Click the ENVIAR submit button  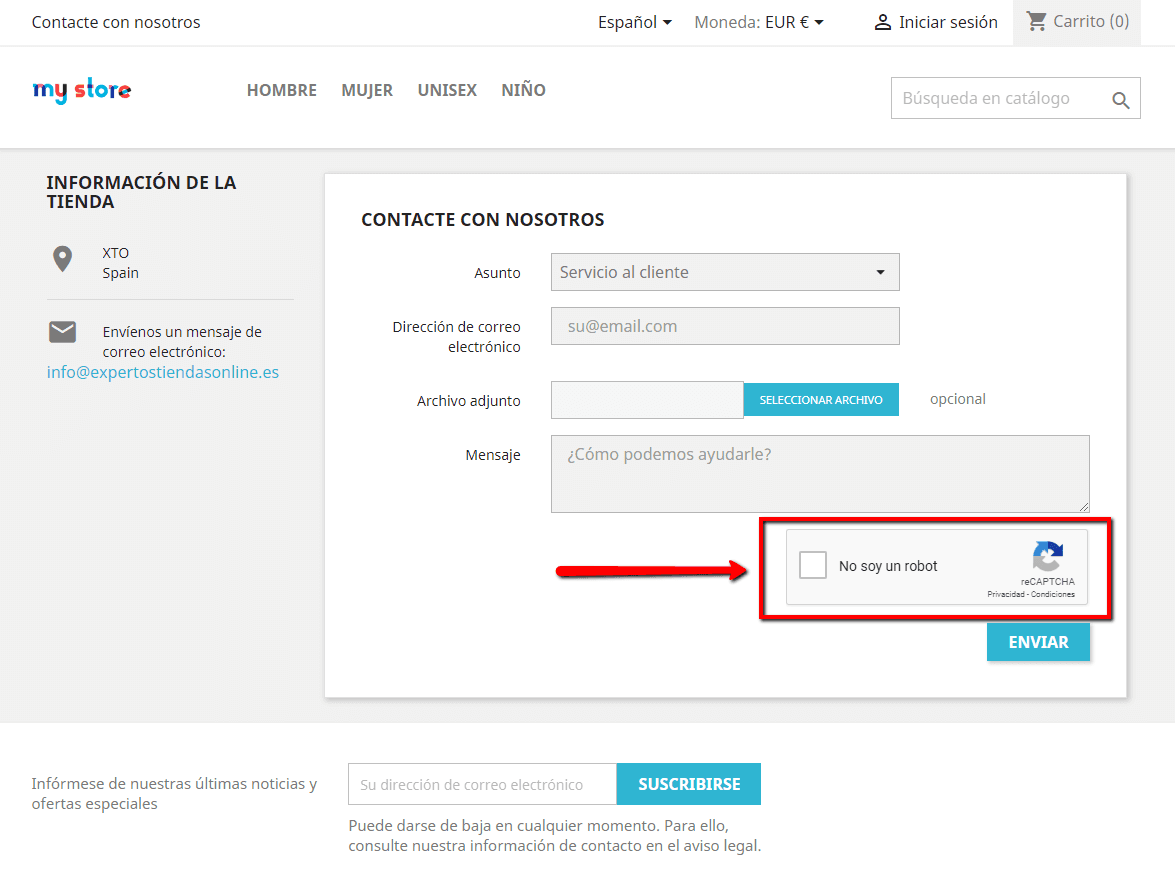(1038, 641)
